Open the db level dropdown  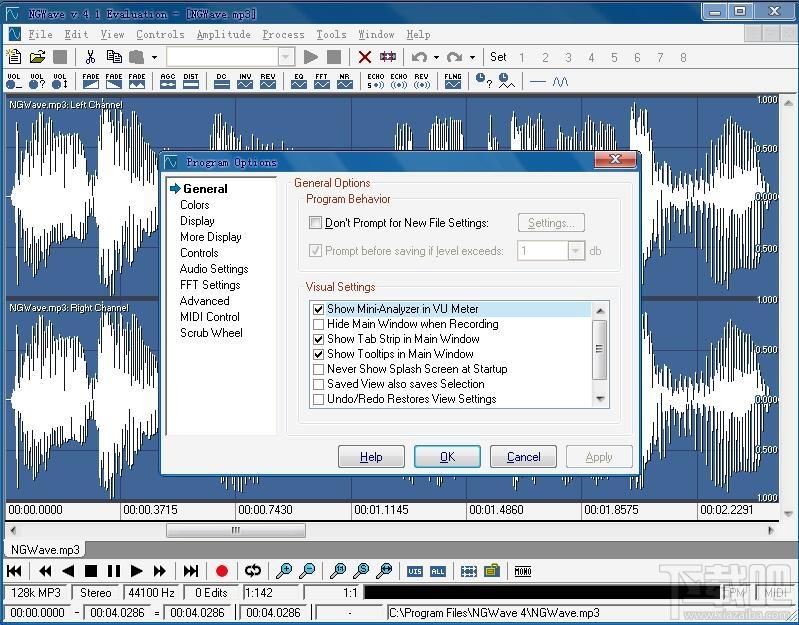pos(576,251)
